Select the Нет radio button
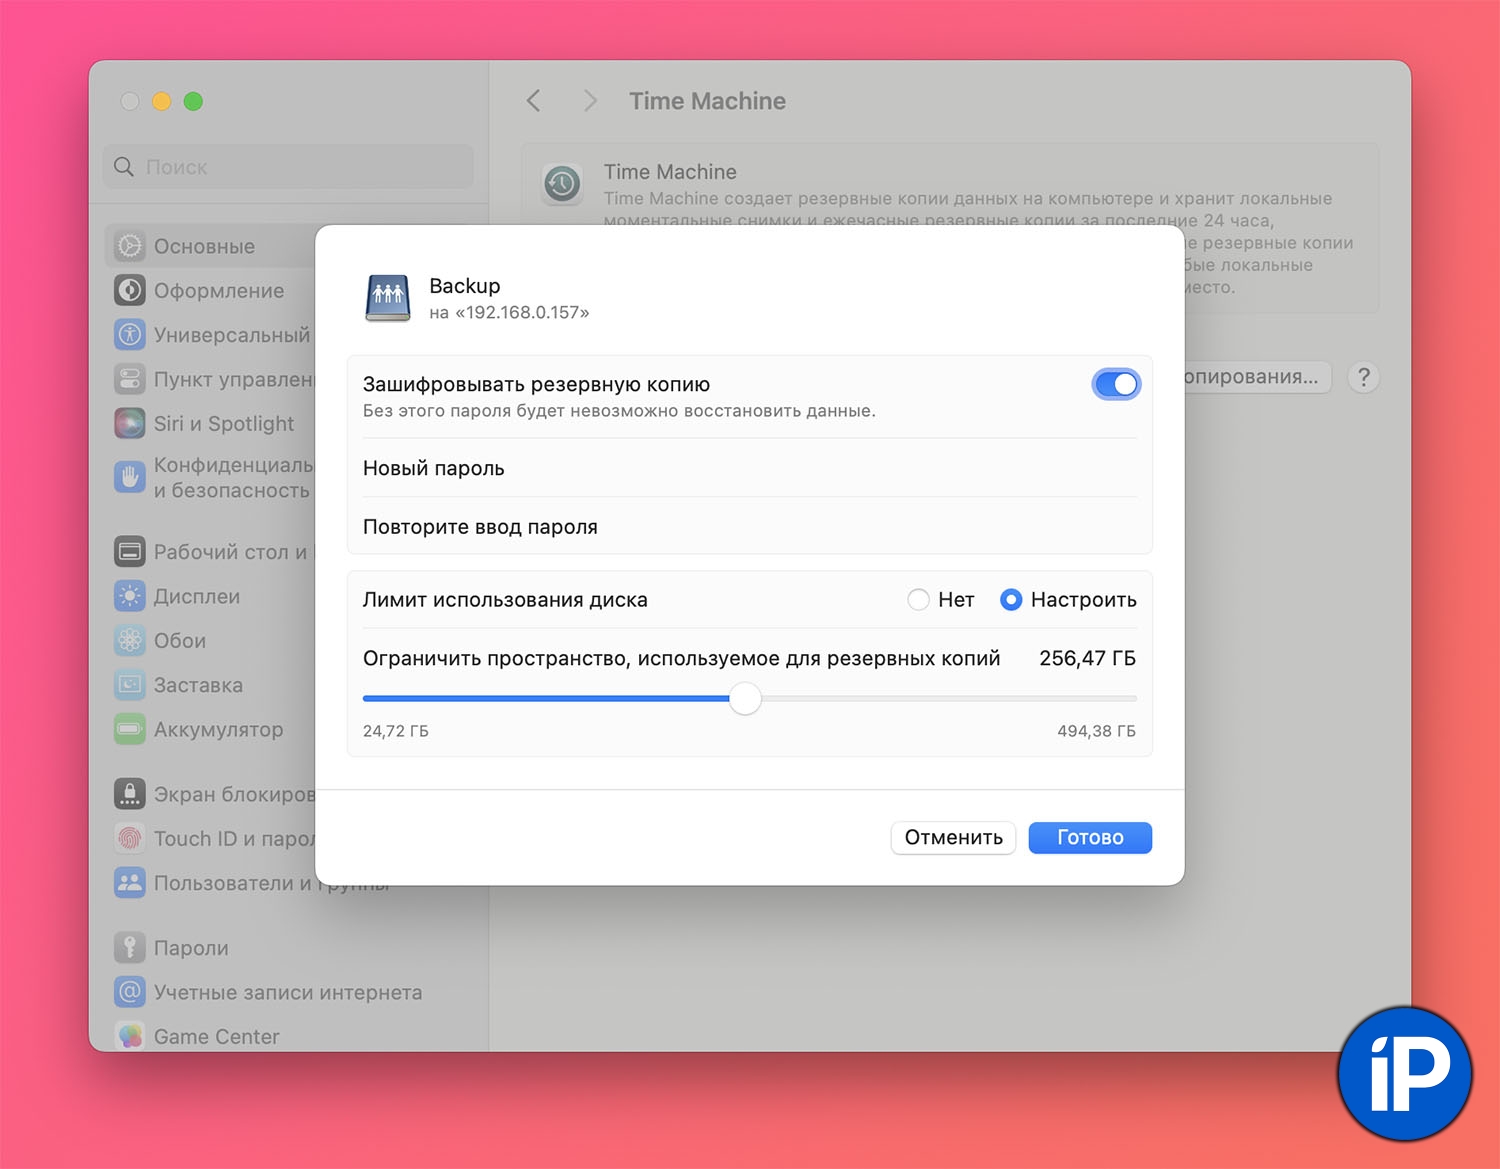 (x=918, y=600)
